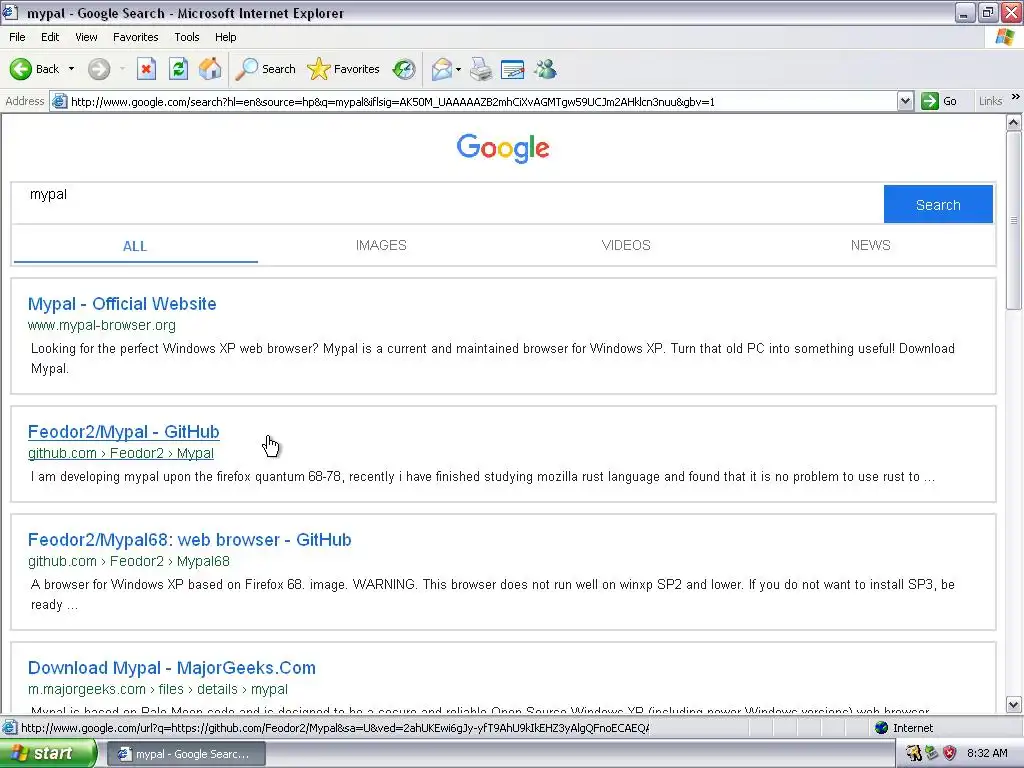Open the Favorites star button
This screenshot has height=768, width=1024.
tap(343, 69)
